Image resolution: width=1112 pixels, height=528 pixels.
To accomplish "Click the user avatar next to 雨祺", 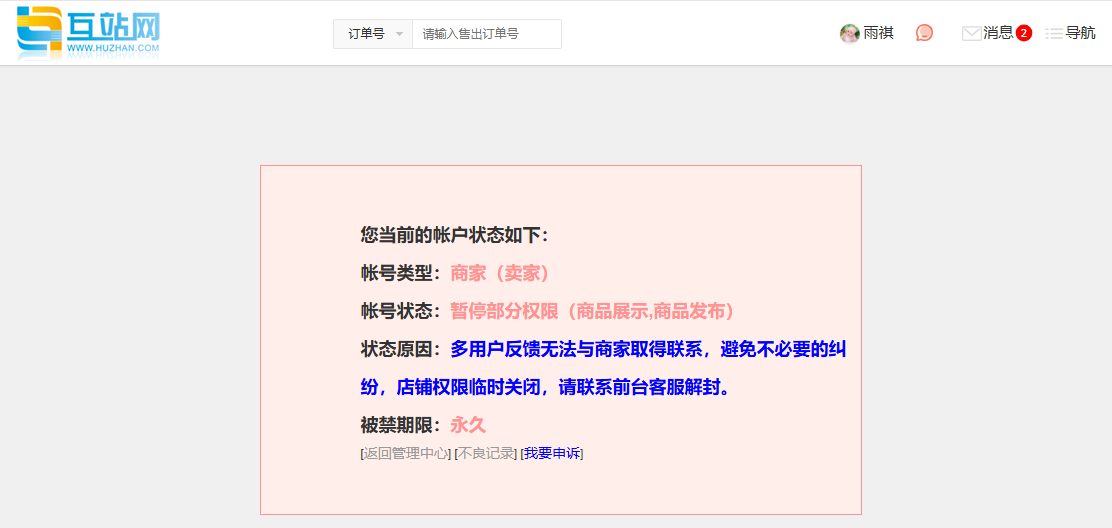I will (x=849, y=33).
